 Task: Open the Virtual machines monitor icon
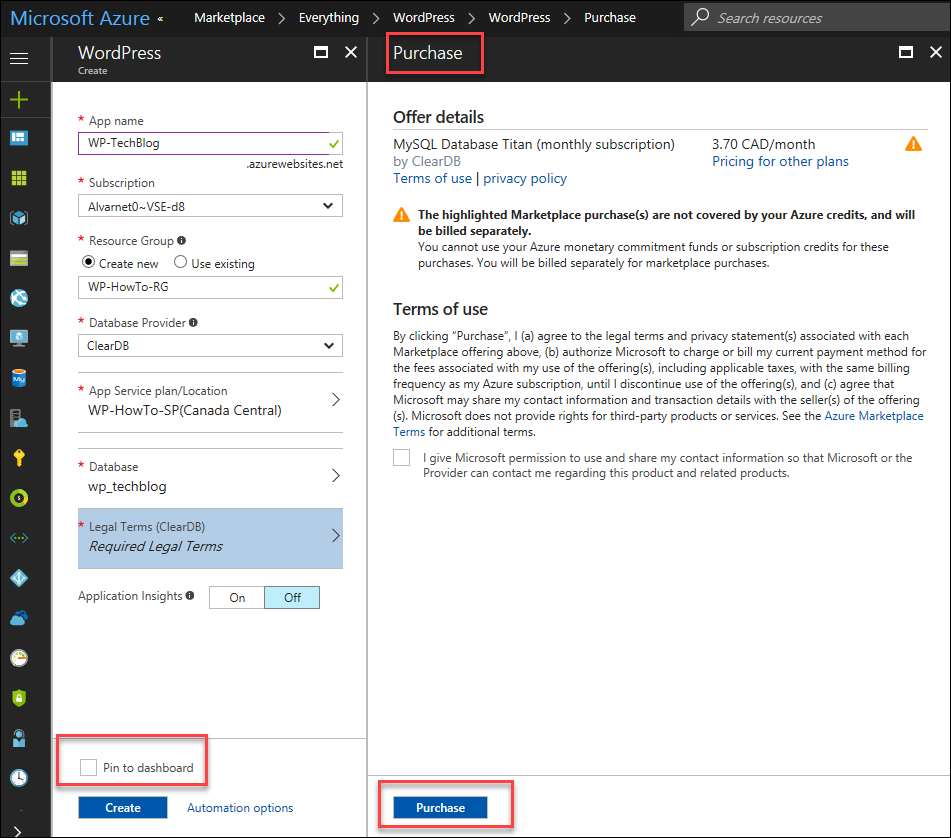click(19, 338)
